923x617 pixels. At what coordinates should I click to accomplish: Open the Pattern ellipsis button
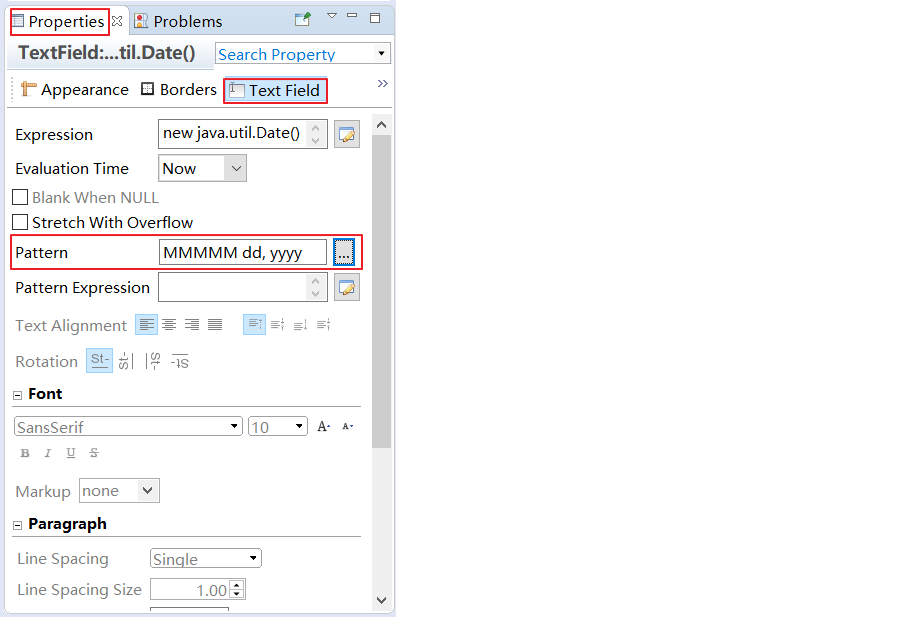(x=344, y=253)
